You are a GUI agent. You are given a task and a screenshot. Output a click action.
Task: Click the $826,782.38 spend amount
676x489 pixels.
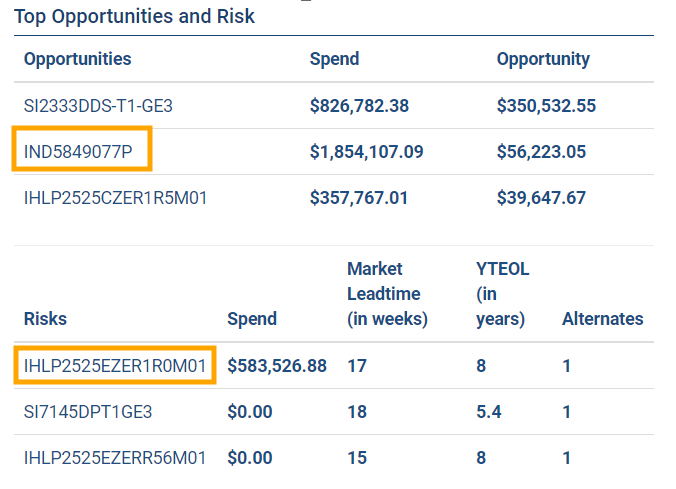click(359, 105)
